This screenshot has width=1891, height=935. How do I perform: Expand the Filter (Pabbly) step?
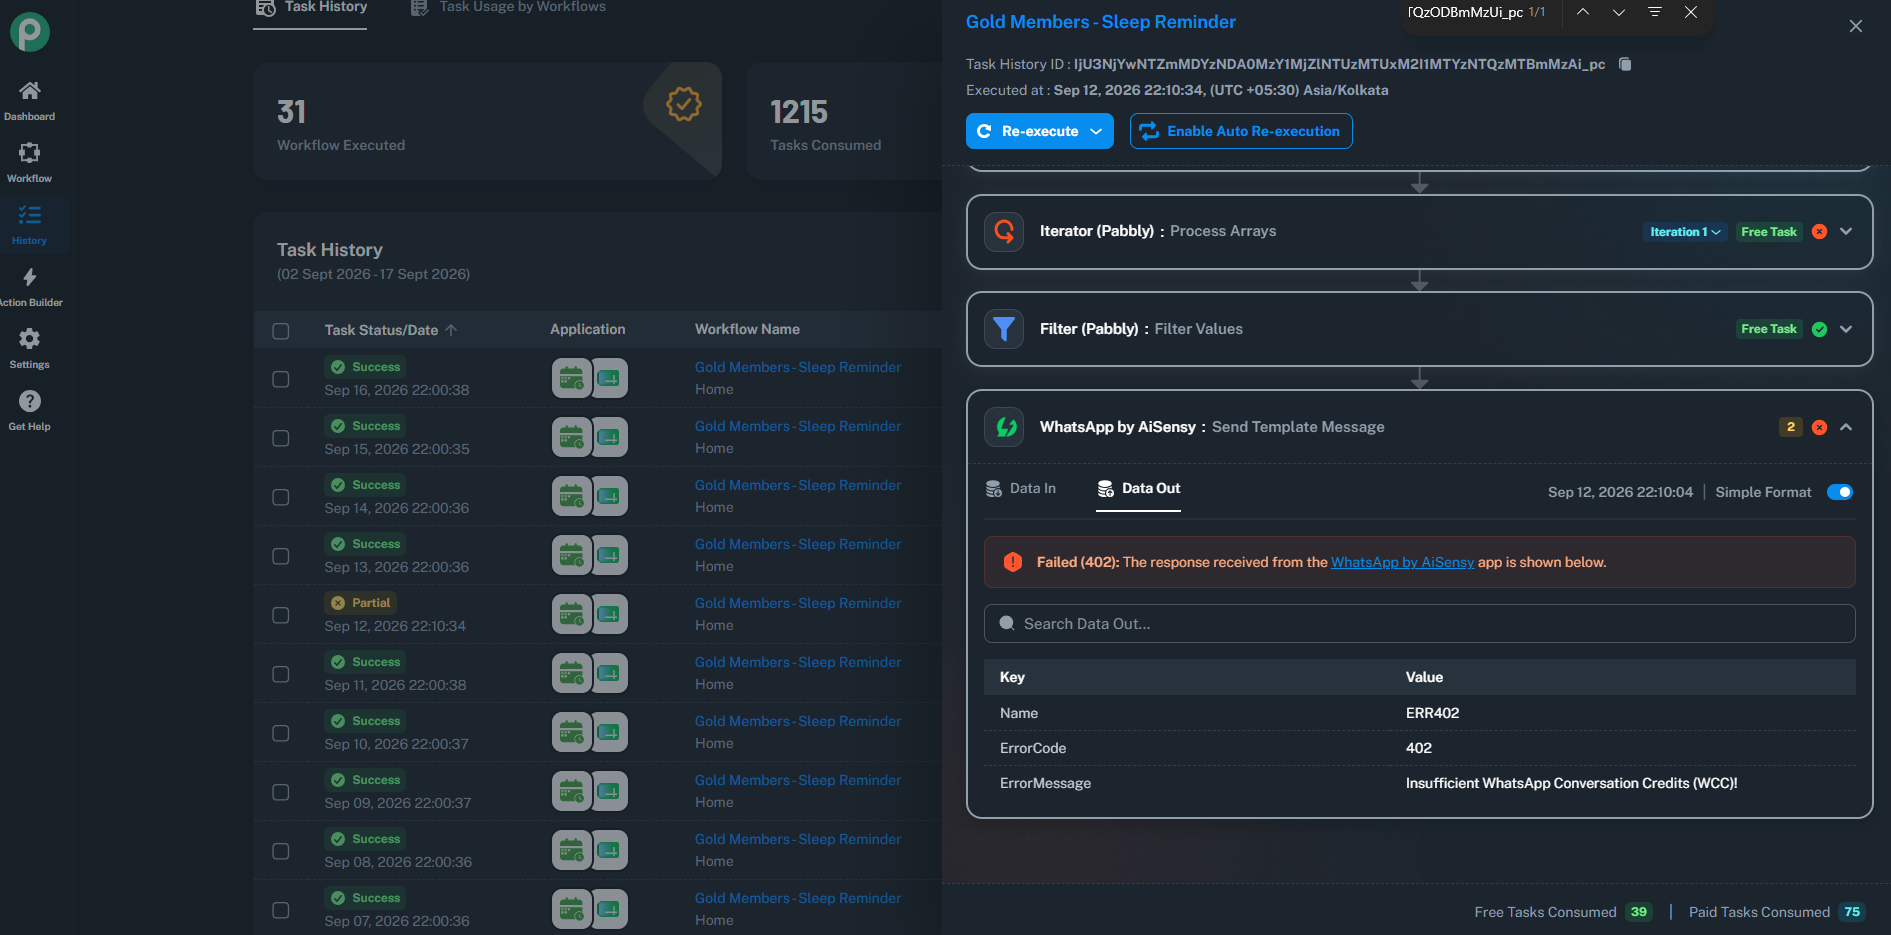pyautogui.click(x=1846, y=329)
